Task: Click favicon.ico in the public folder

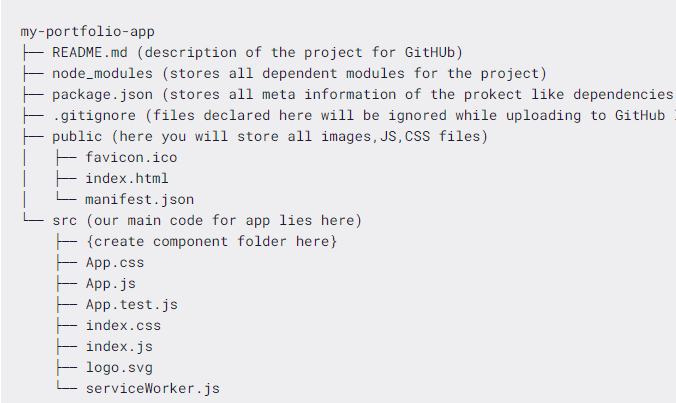Action: 131,158
